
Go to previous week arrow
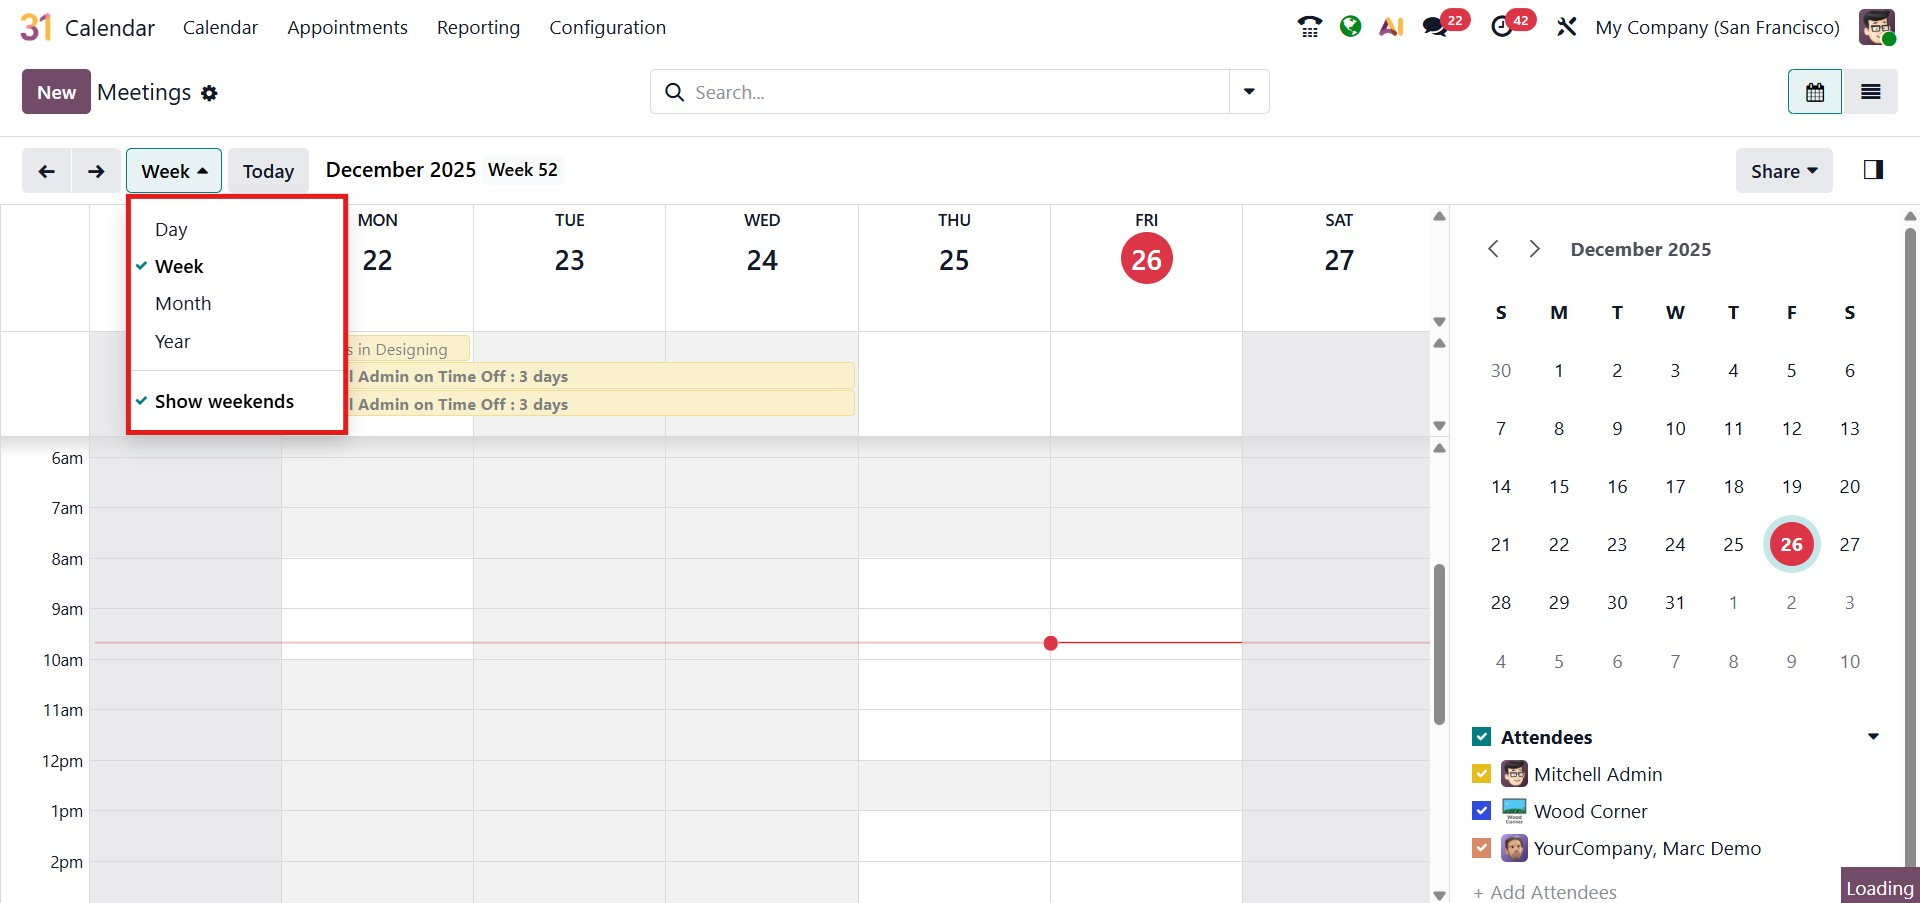[46, 171]
